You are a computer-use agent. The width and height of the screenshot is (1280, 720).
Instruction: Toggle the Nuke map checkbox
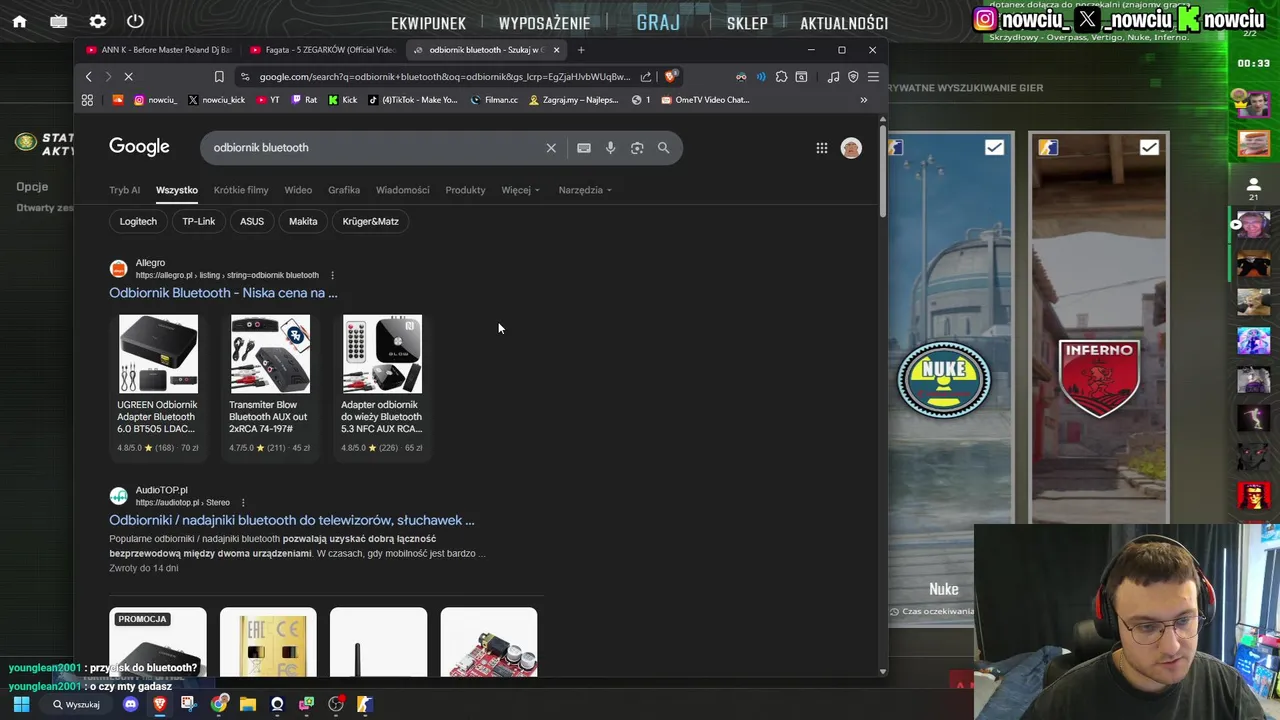[x=994, y=148]
